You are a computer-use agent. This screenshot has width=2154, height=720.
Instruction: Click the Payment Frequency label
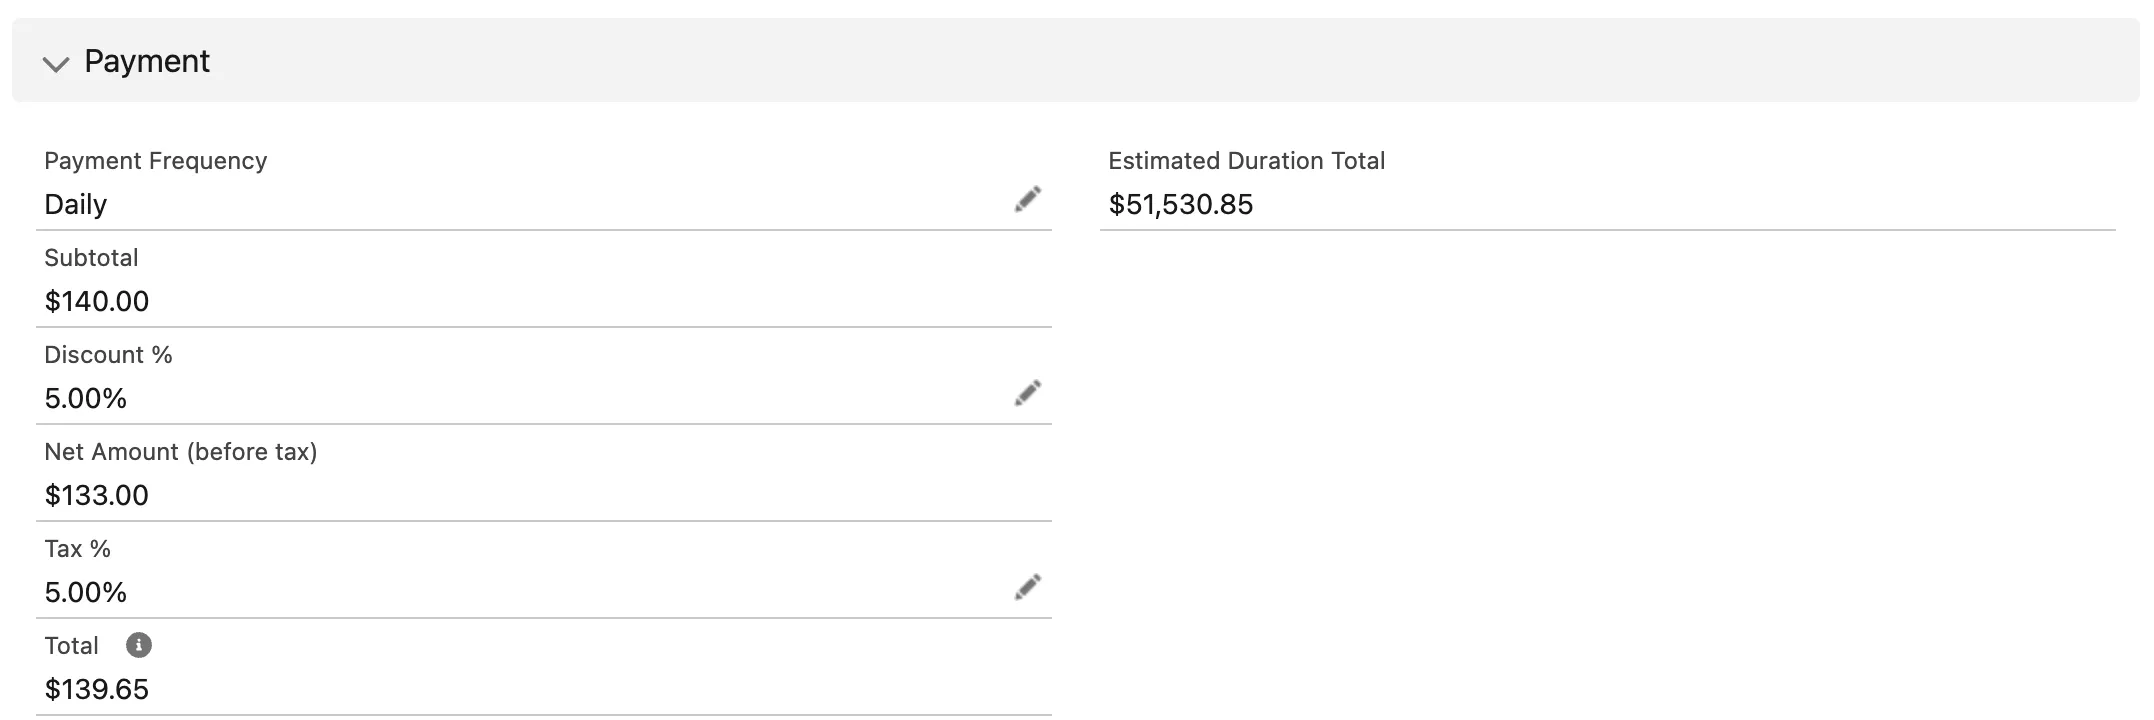[x=156, y=161]
